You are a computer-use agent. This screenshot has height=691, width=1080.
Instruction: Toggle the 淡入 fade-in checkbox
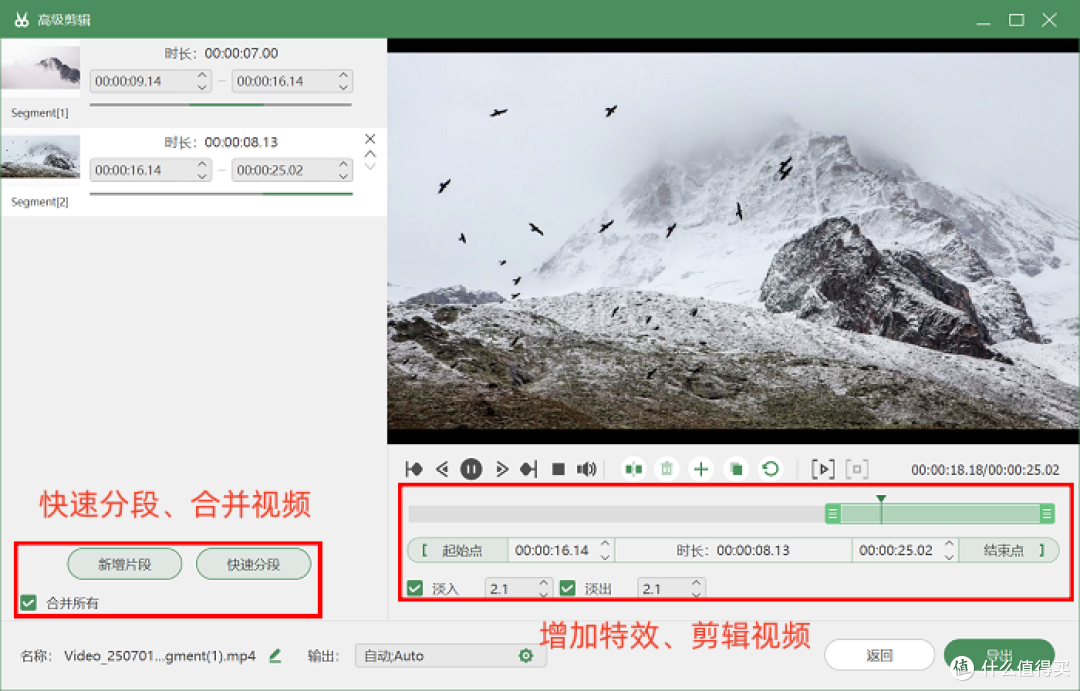click(415, 588)
